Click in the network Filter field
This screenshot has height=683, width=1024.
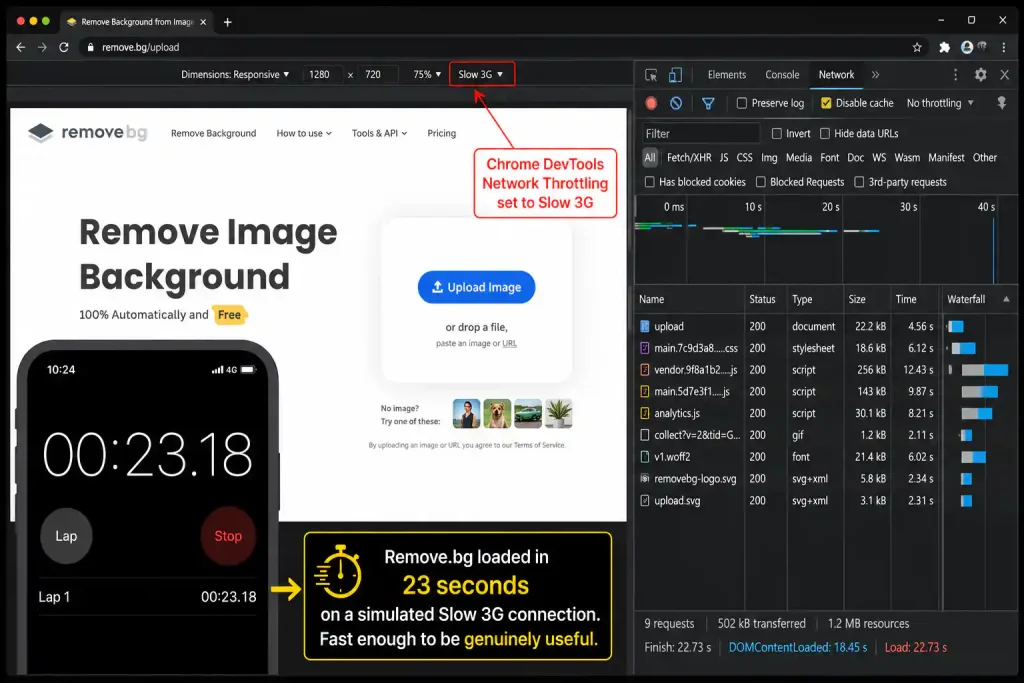pyautogui.click(x=701, y=133)
